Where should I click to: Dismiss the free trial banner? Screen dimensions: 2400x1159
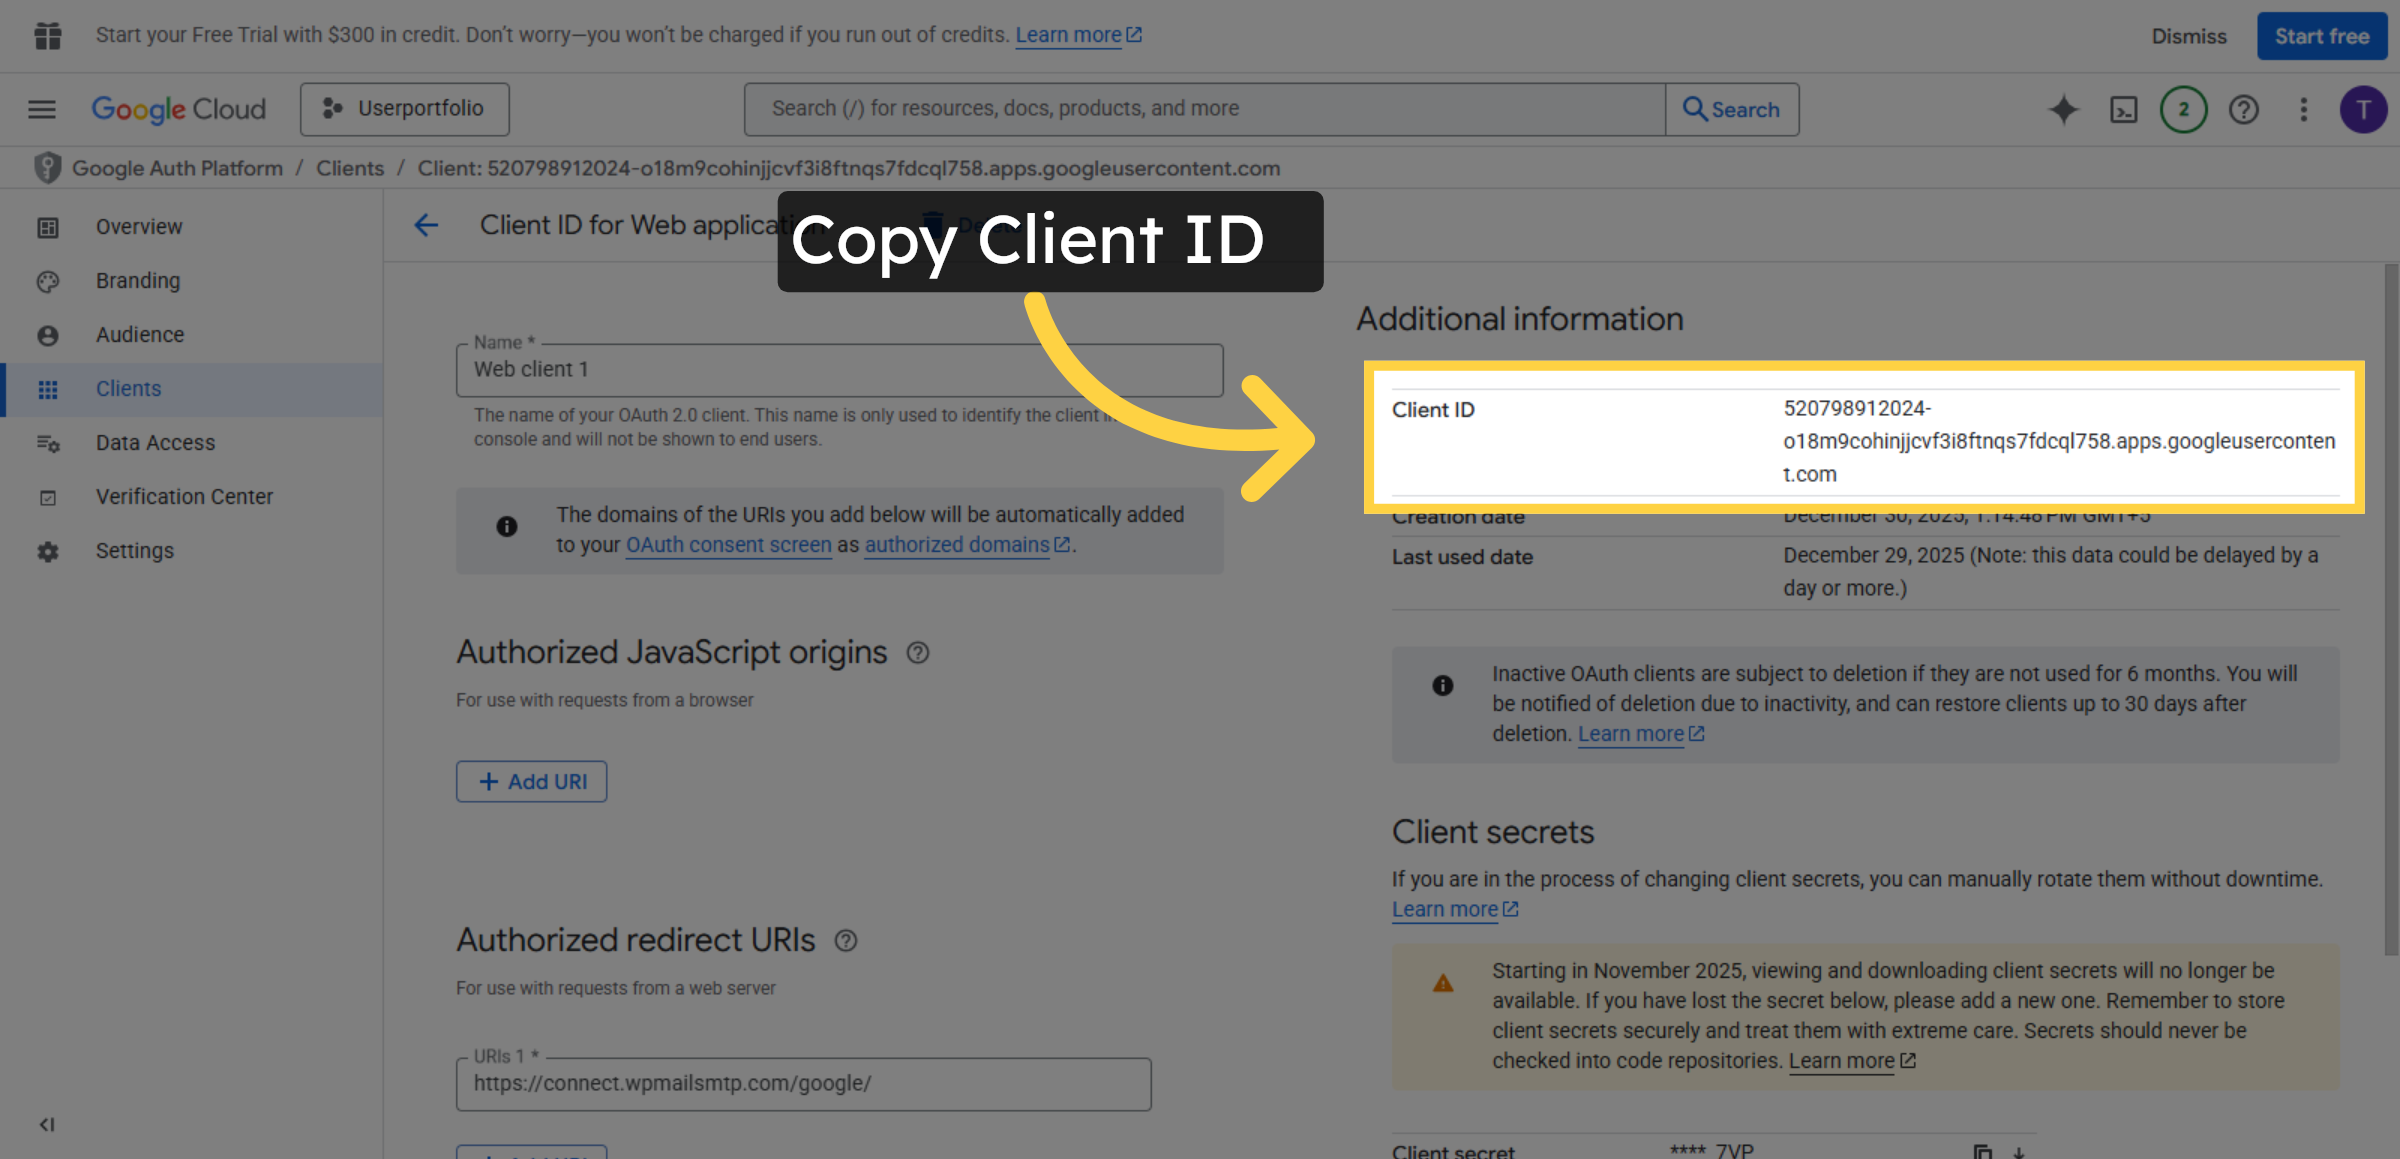click(x=2189, y=36)
